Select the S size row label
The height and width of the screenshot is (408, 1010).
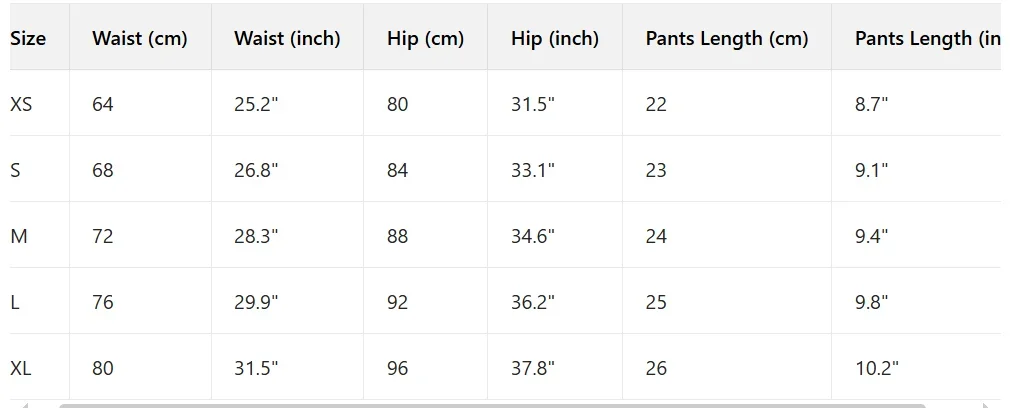coord(16,170)
